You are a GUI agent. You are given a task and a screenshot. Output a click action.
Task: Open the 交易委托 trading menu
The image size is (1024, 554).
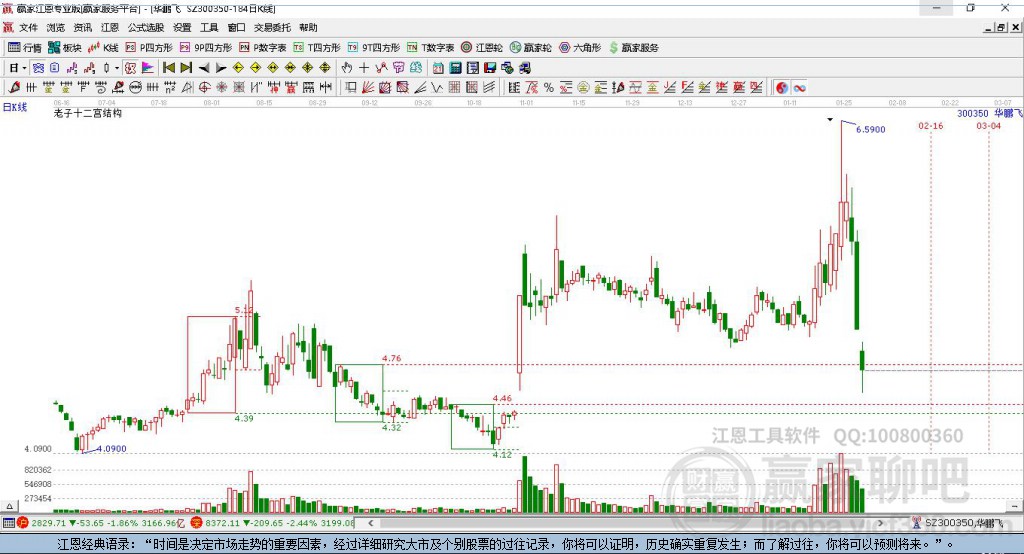[x=272, y=27]
